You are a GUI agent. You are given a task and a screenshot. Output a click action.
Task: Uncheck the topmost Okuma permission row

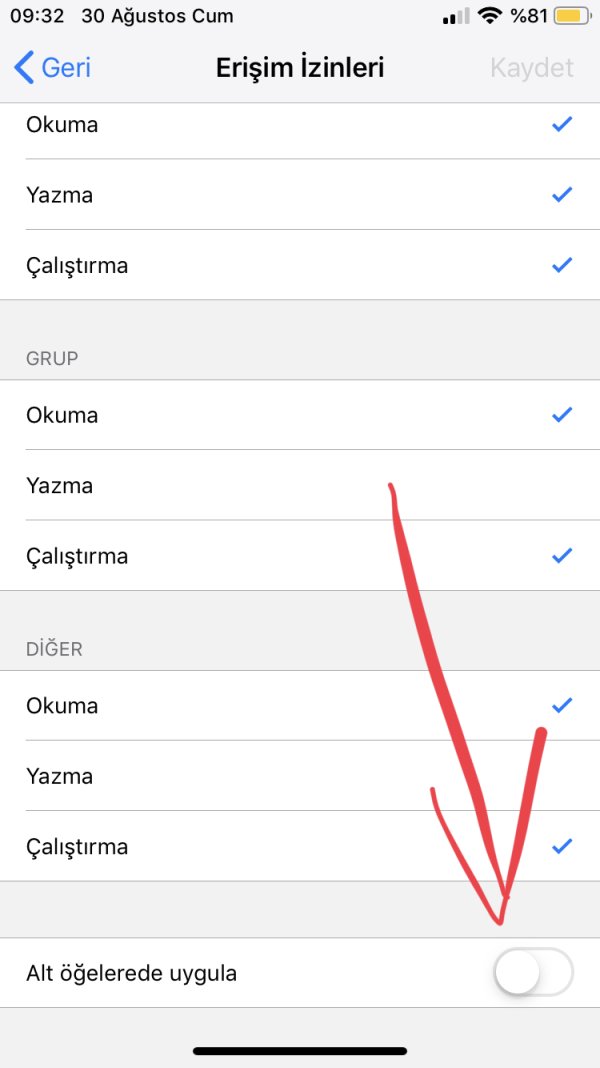(300, 125)
